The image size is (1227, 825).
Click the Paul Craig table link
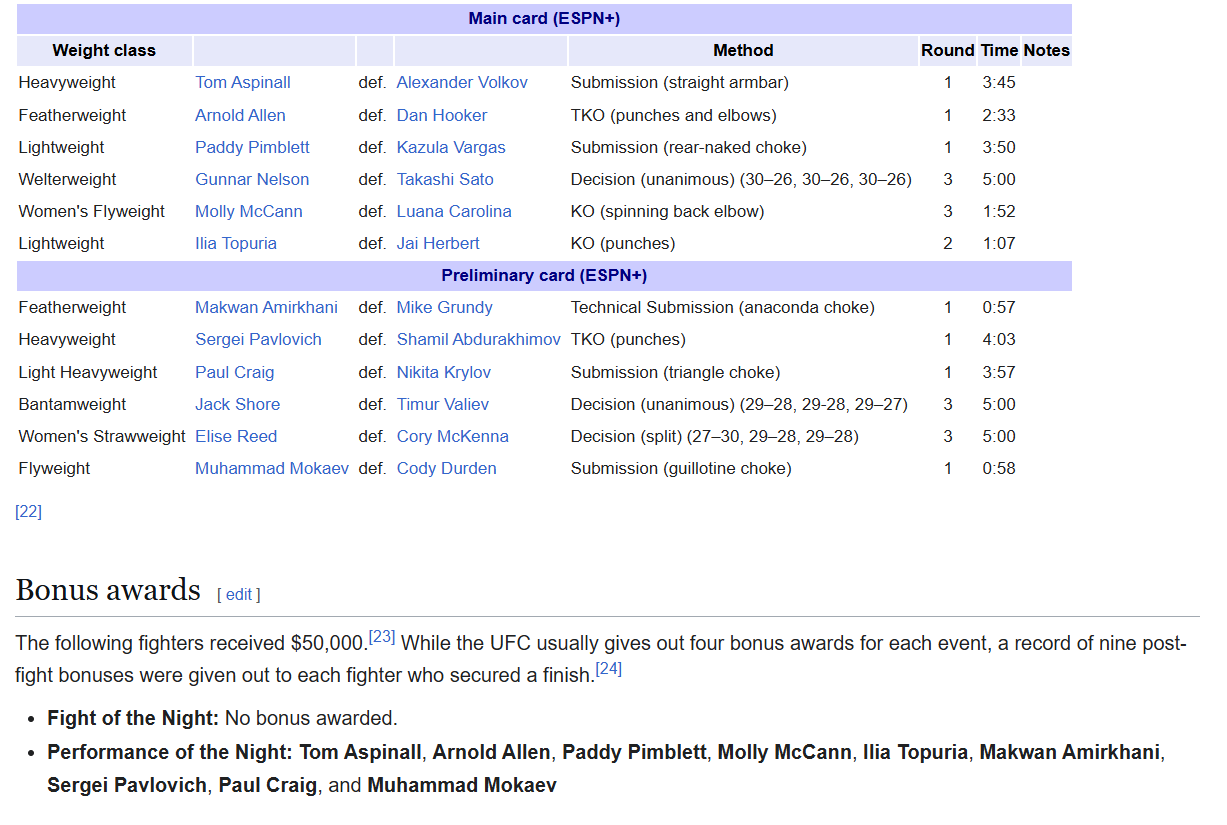coord(234,372)
